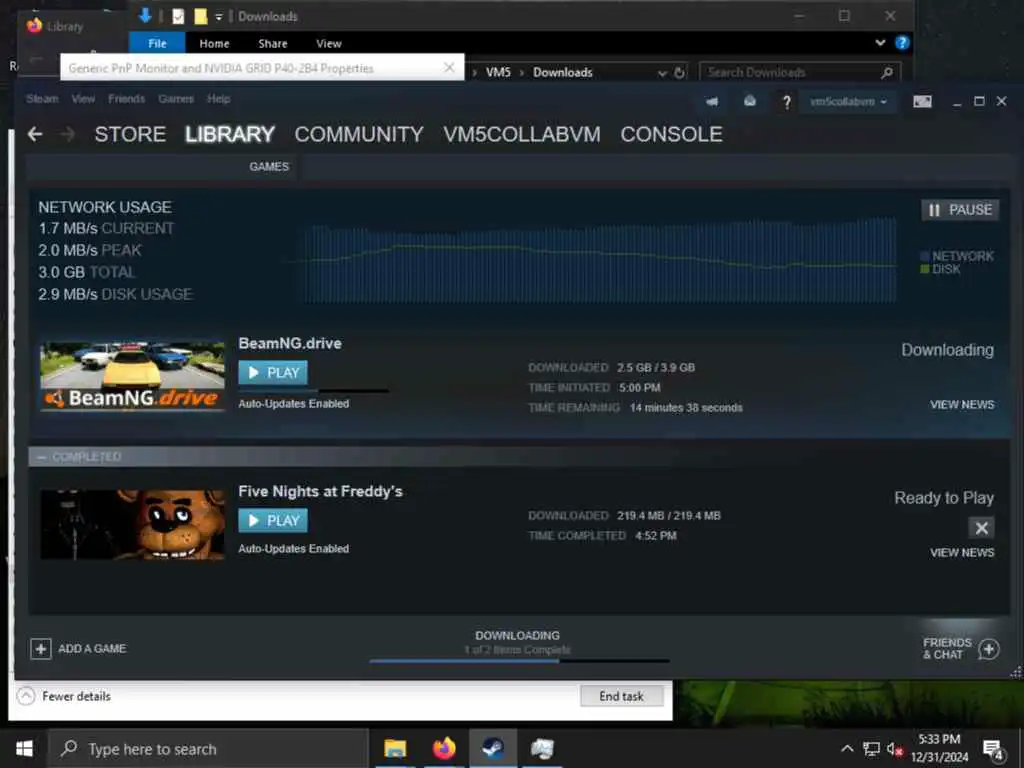Click the Explorer quick access new folder icon
This screenshot has height=768, width=1024.
click(x=200, y=16)
